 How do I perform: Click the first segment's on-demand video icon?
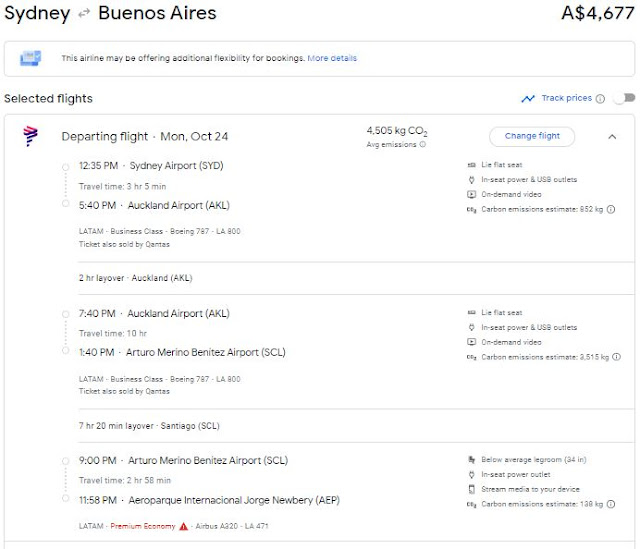(x=471, y=194)
